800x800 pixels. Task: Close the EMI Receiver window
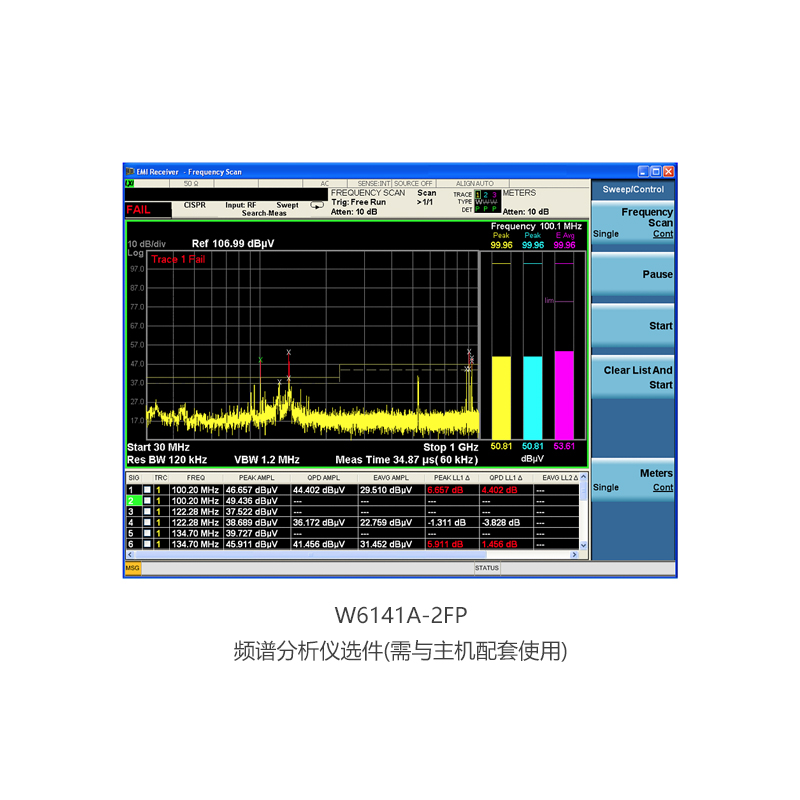(x=668, y=171)
